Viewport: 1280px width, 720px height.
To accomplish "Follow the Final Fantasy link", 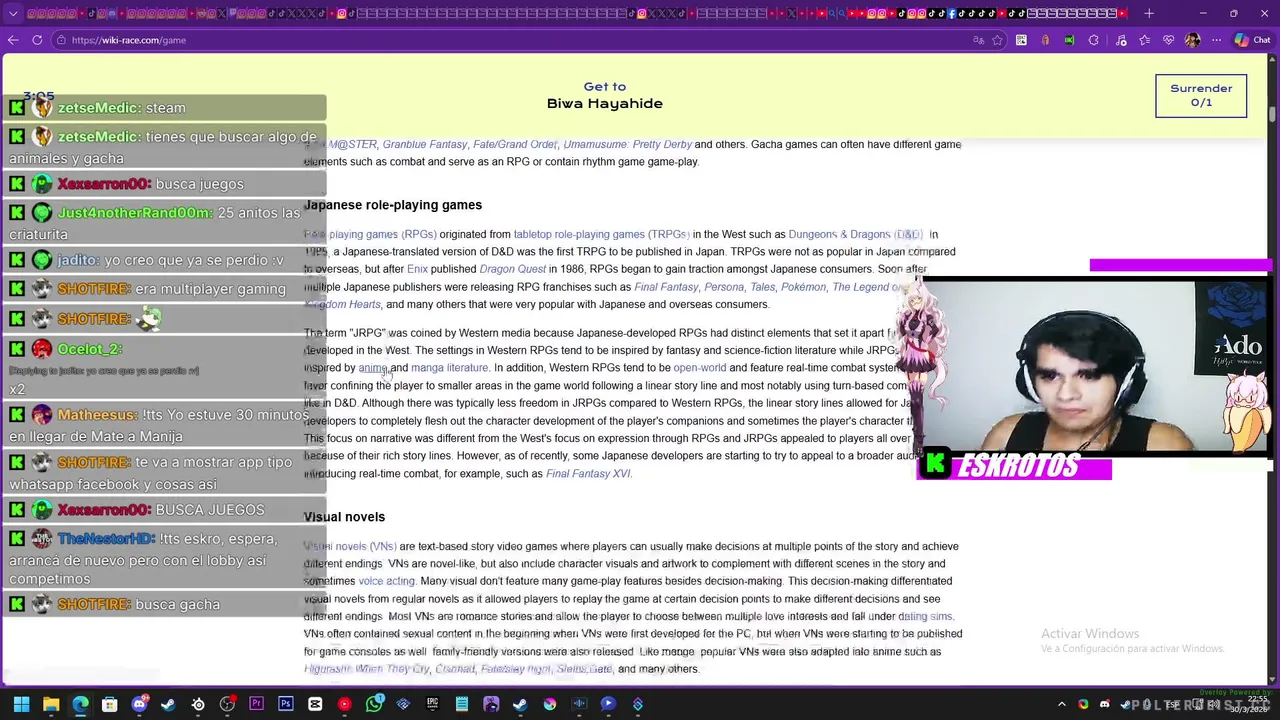I will (666, 287).
